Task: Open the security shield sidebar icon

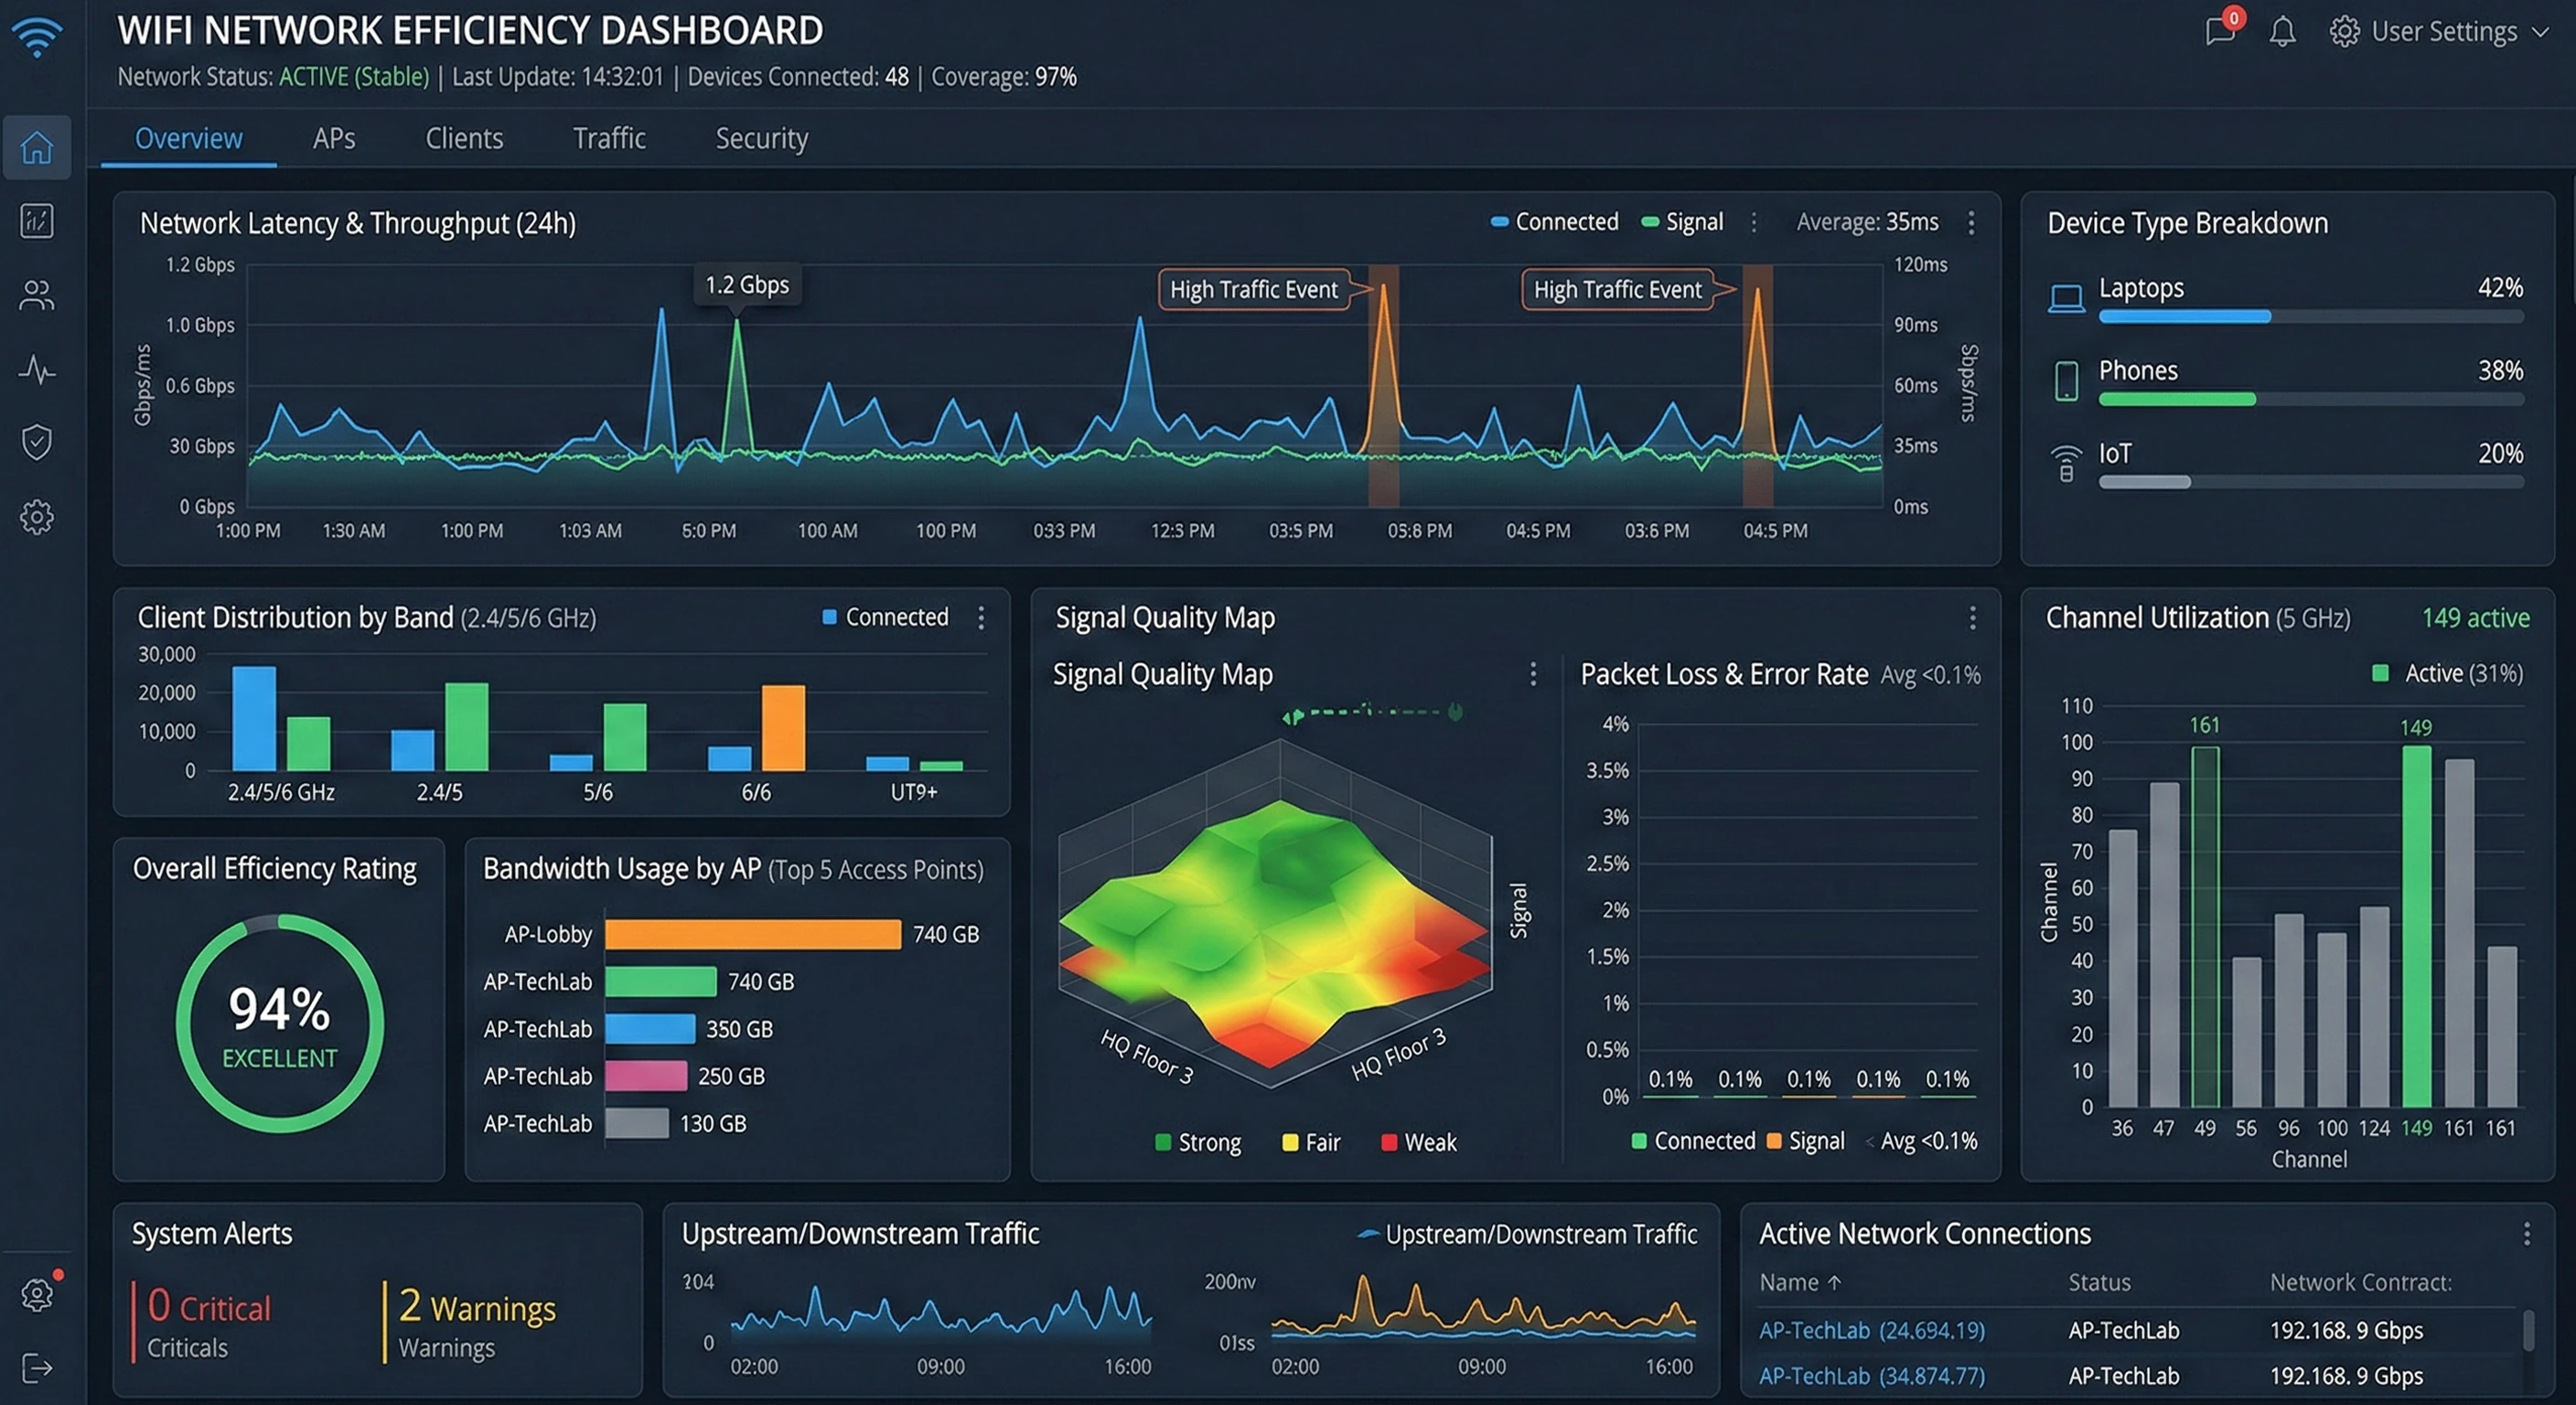Action: 37,442
